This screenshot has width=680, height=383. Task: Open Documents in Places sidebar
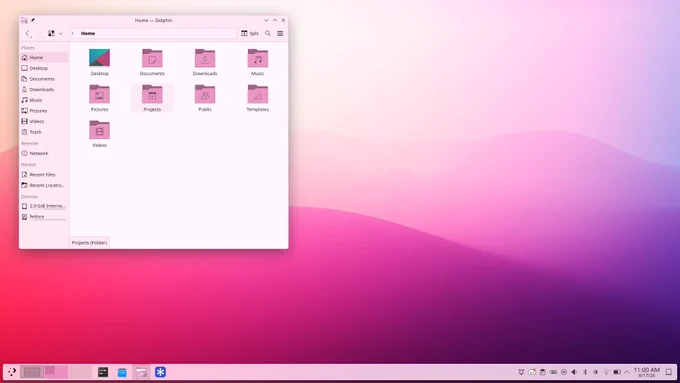coord(44,79)
